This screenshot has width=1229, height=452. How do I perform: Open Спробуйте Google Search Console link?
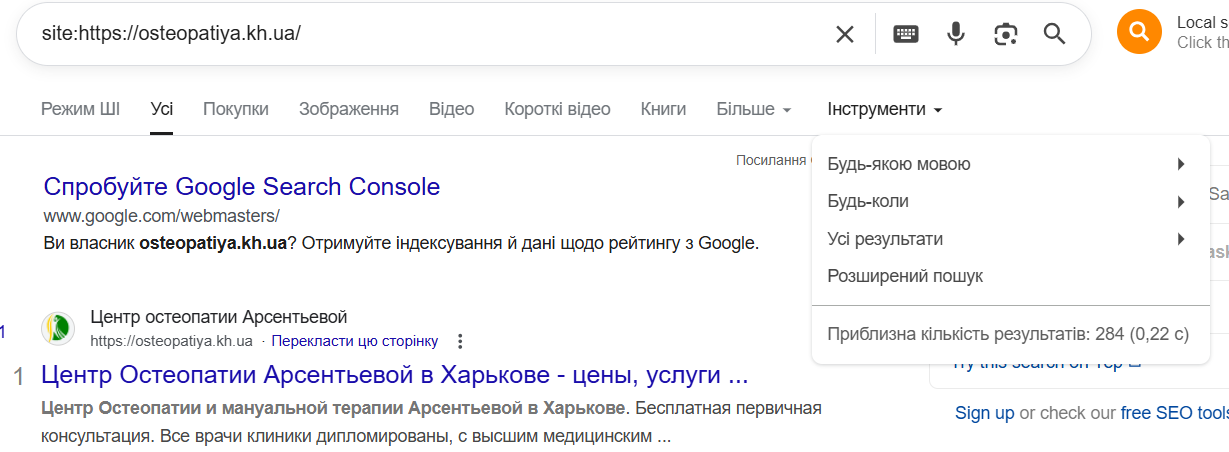[242, 186]
